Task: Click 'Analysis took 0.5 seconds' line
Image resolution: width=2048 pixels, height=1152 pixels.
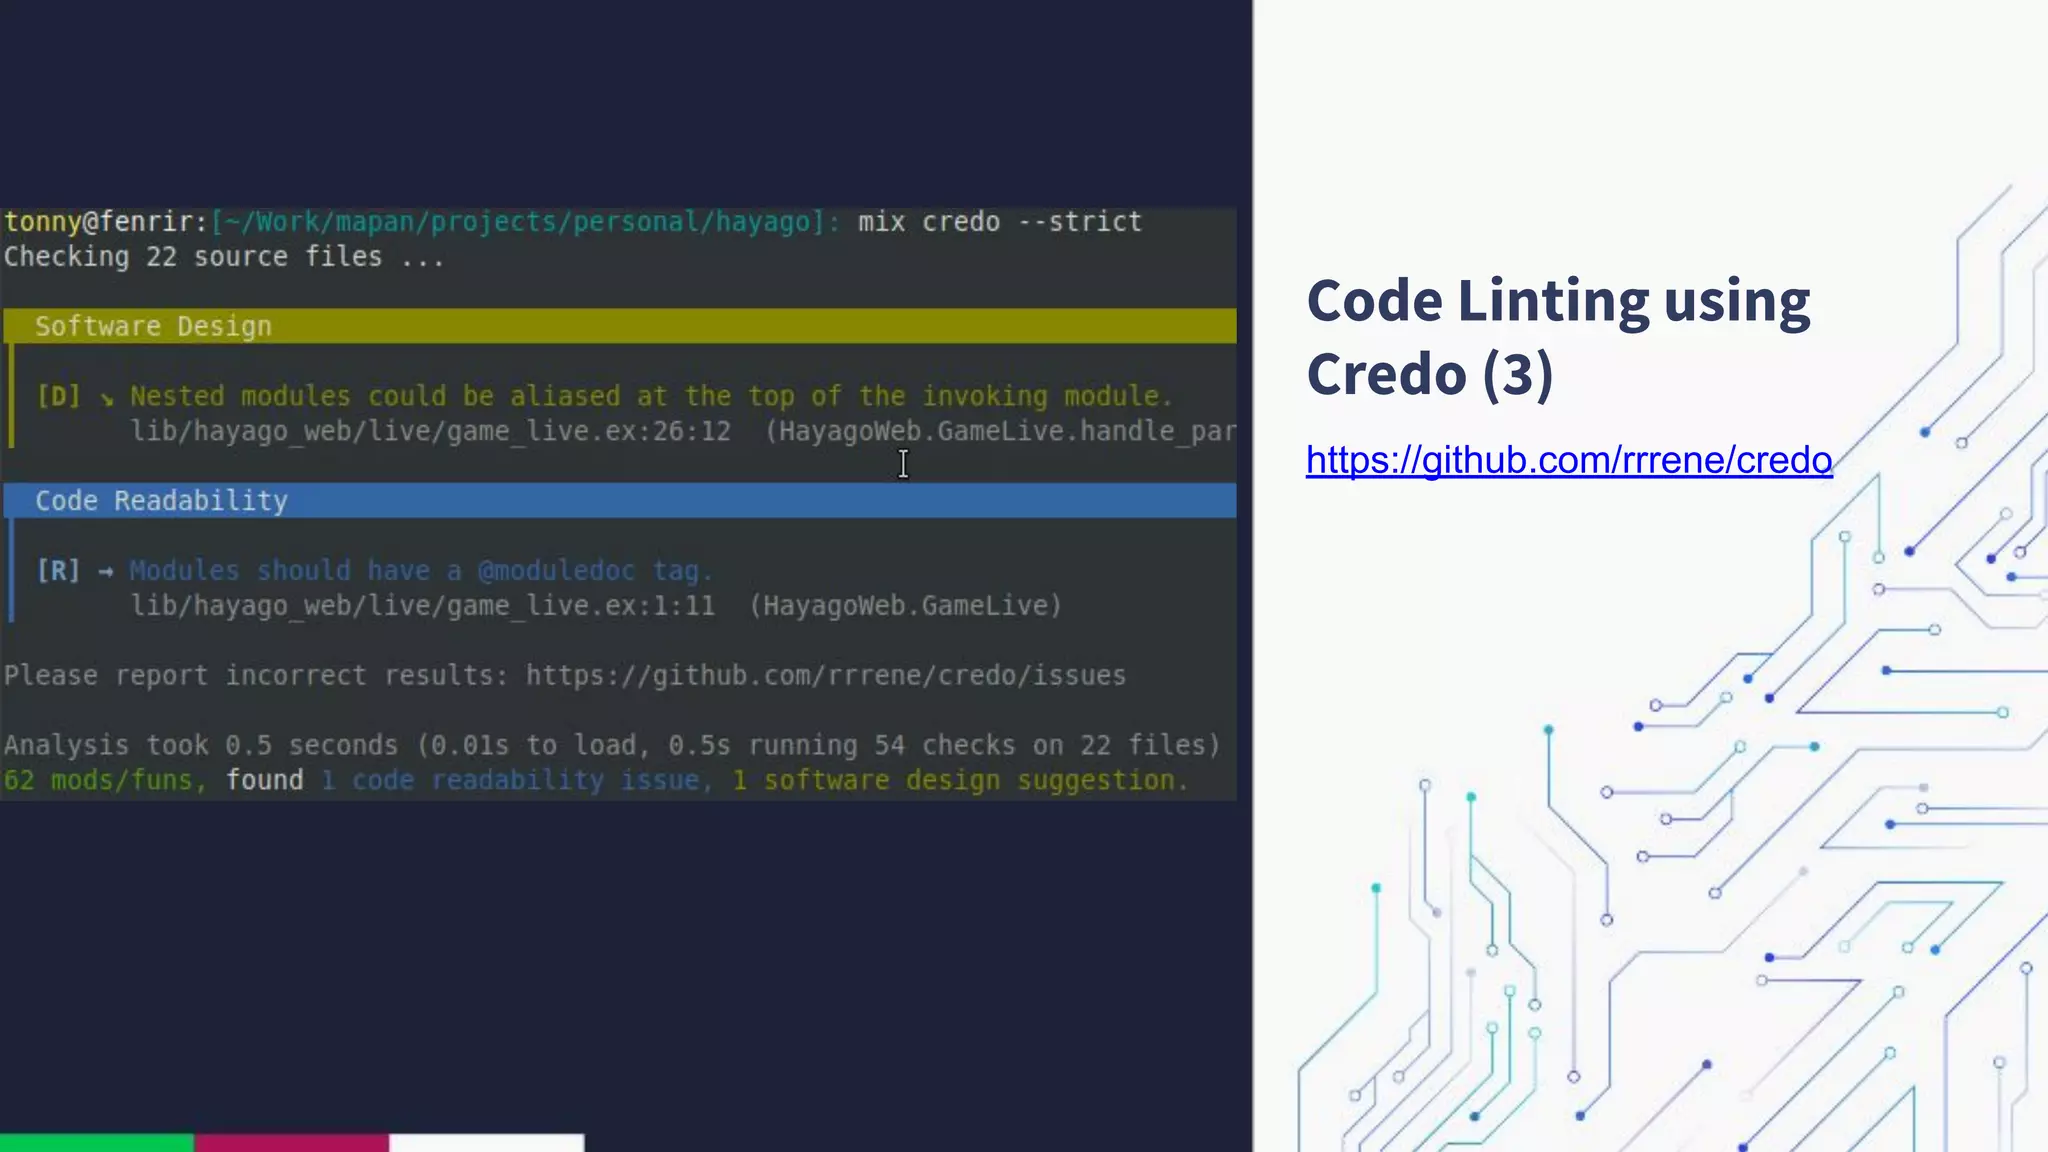Action: click(612, 746)
